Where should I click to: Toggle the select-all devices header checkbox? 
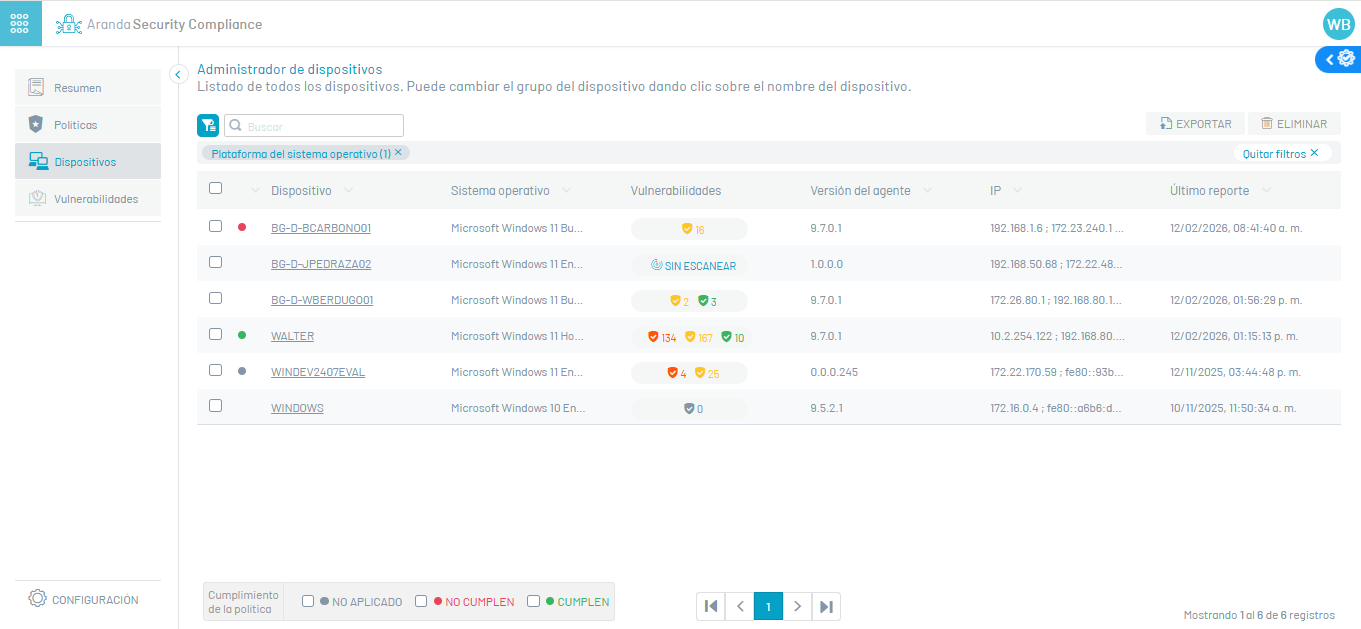pos(215,188)
